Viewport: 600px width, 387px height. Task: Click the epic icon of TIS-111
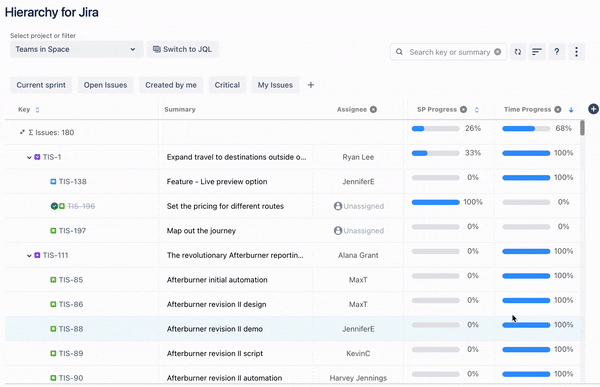coord(37,255)
